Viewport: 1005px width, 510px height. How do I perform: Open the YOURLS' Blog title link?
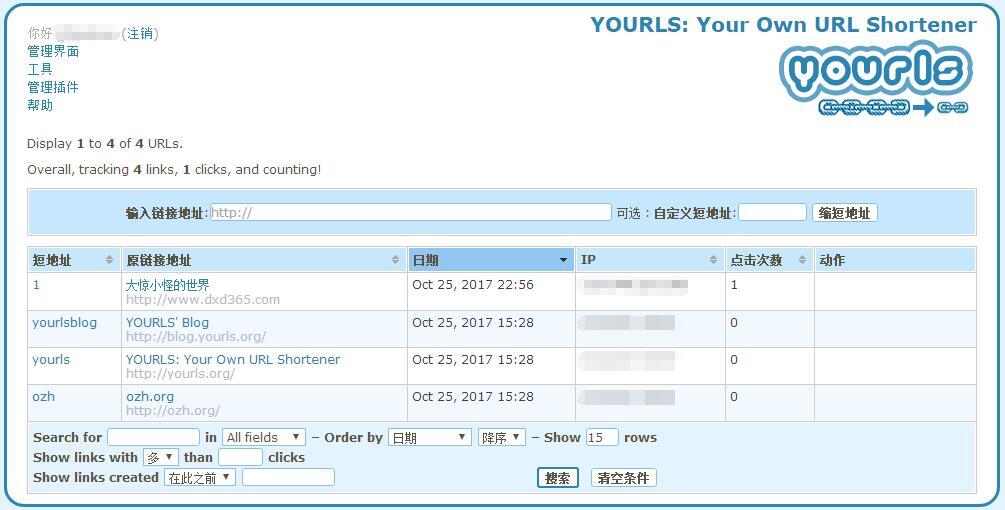[167, 322]
